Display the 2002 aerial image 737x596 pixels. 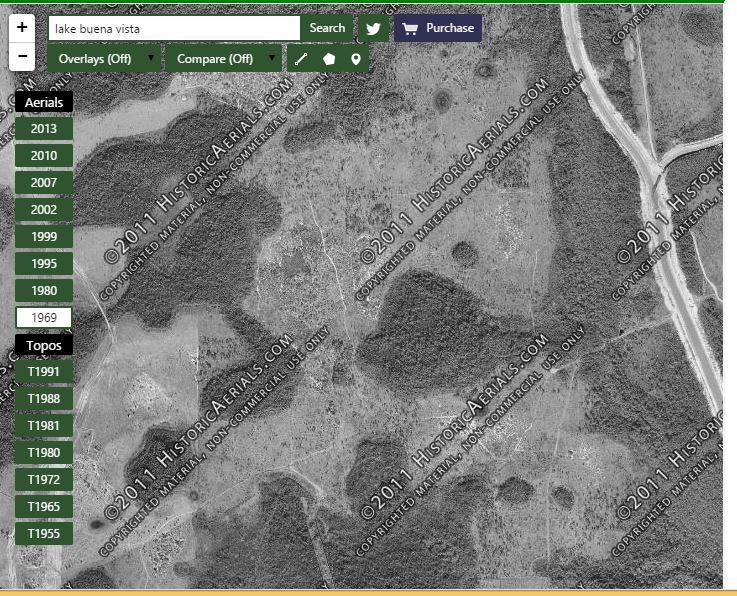tap(44, 210)
